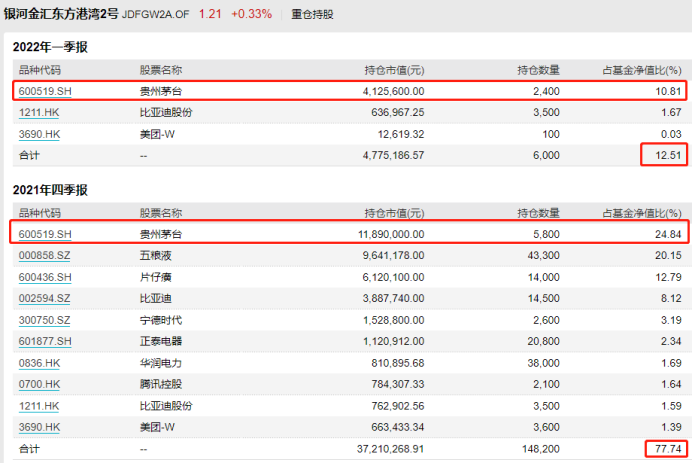Open the 1211.HK link in 2021年四季报
Image resolution: width=693 pixels, height=463 pixels.
point(40,406)
